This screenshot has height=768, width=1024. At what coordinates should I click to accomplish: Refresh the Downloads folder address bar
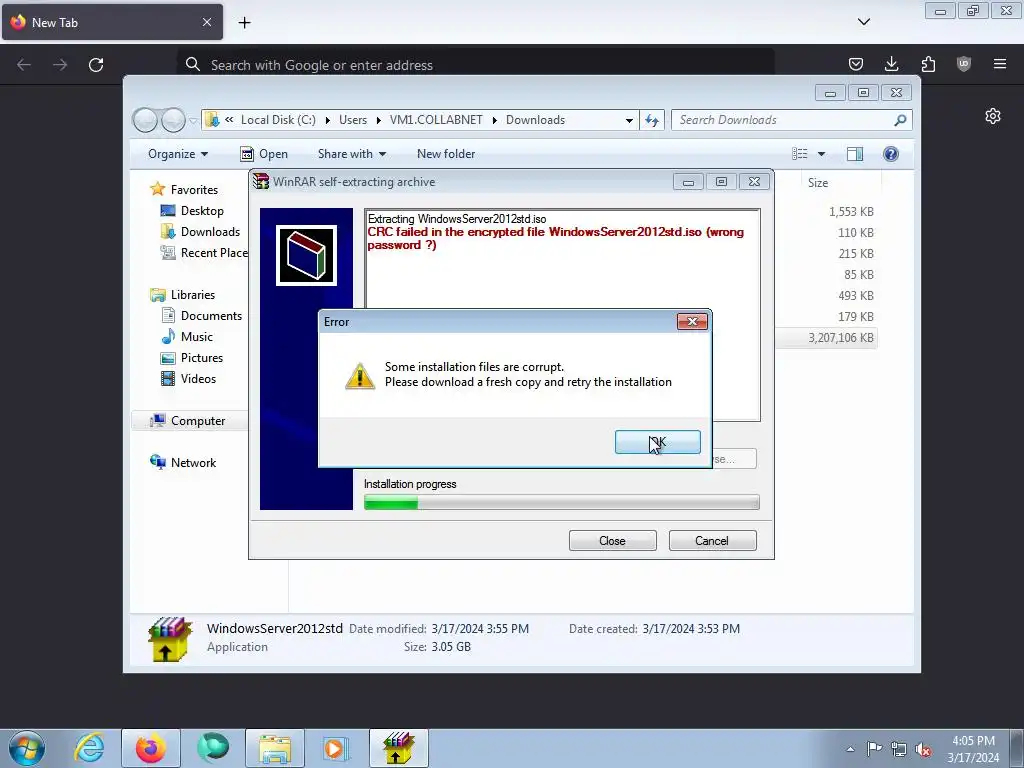652,120
